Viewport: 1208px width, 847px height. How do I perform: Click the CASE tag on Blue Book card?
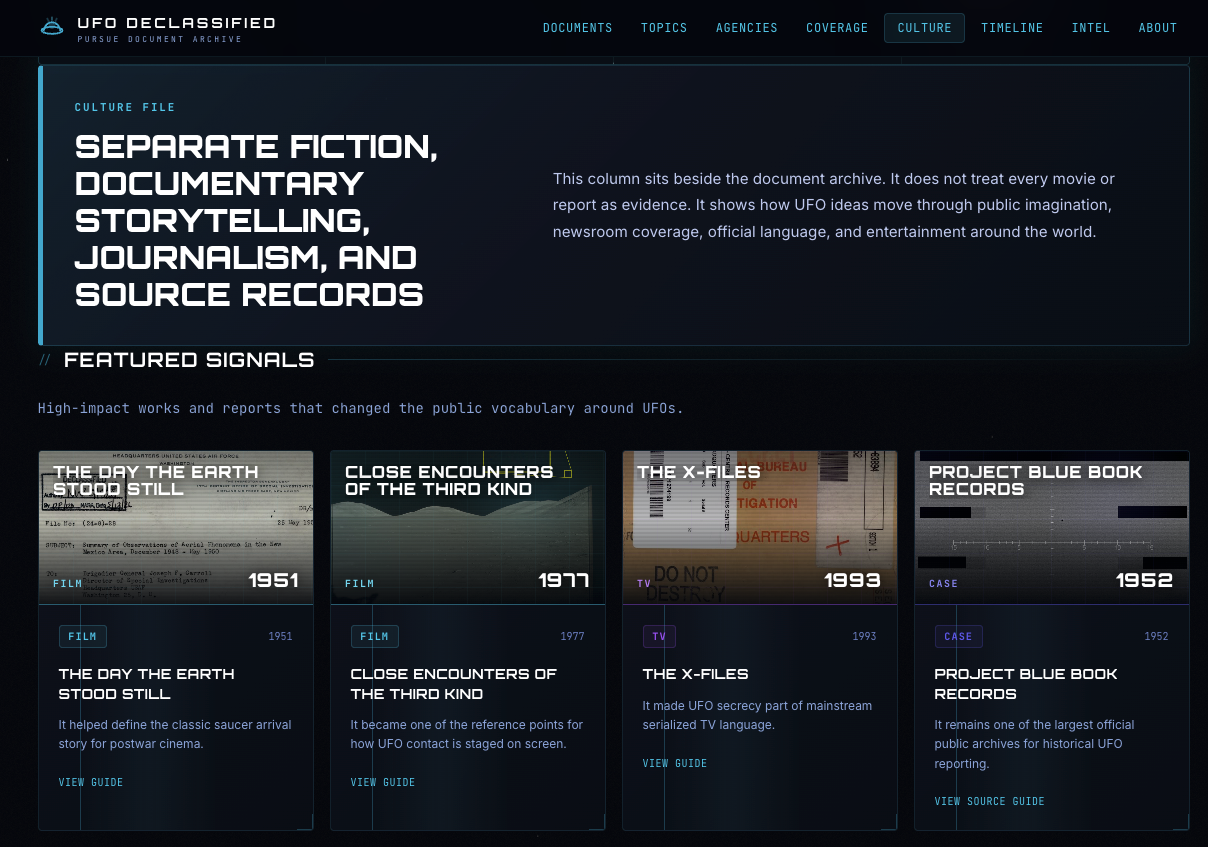959,636
